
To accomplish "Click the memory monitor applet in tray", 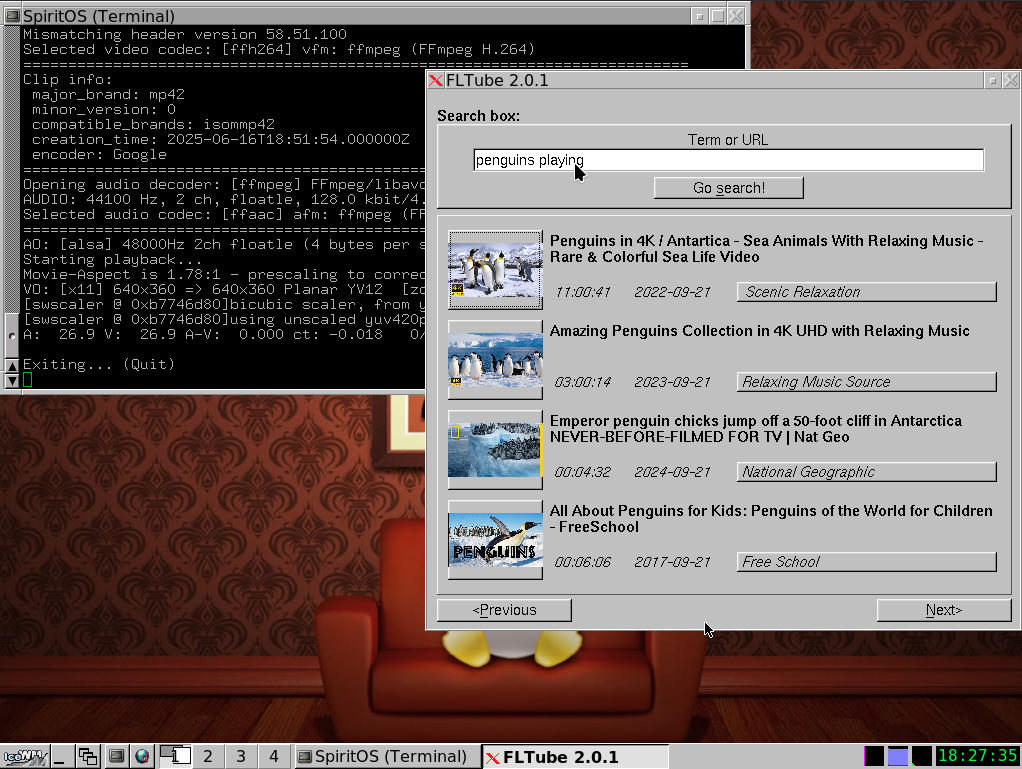I will [x=898, y=756].
